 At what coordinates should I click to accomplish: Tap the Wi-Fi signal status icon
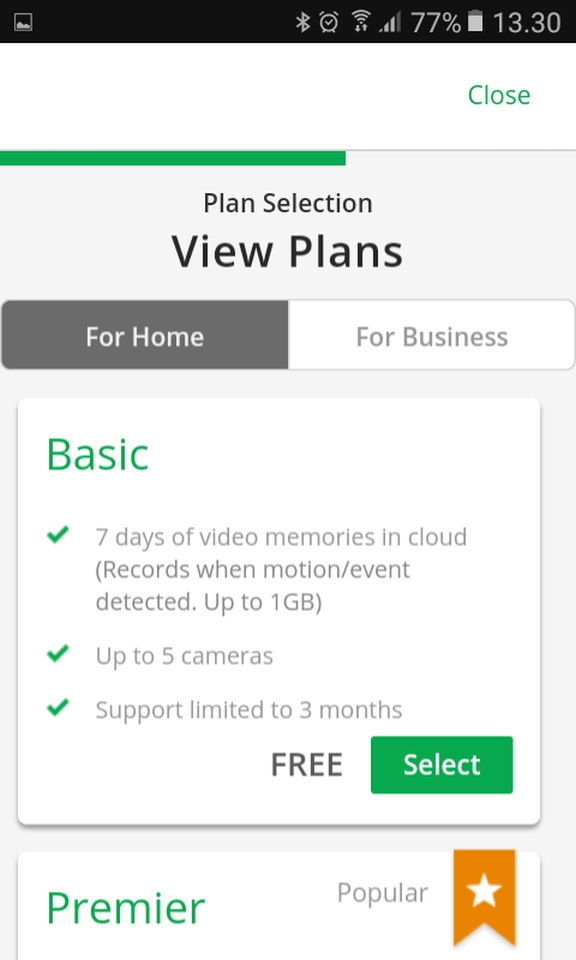[x=361, y=21]
